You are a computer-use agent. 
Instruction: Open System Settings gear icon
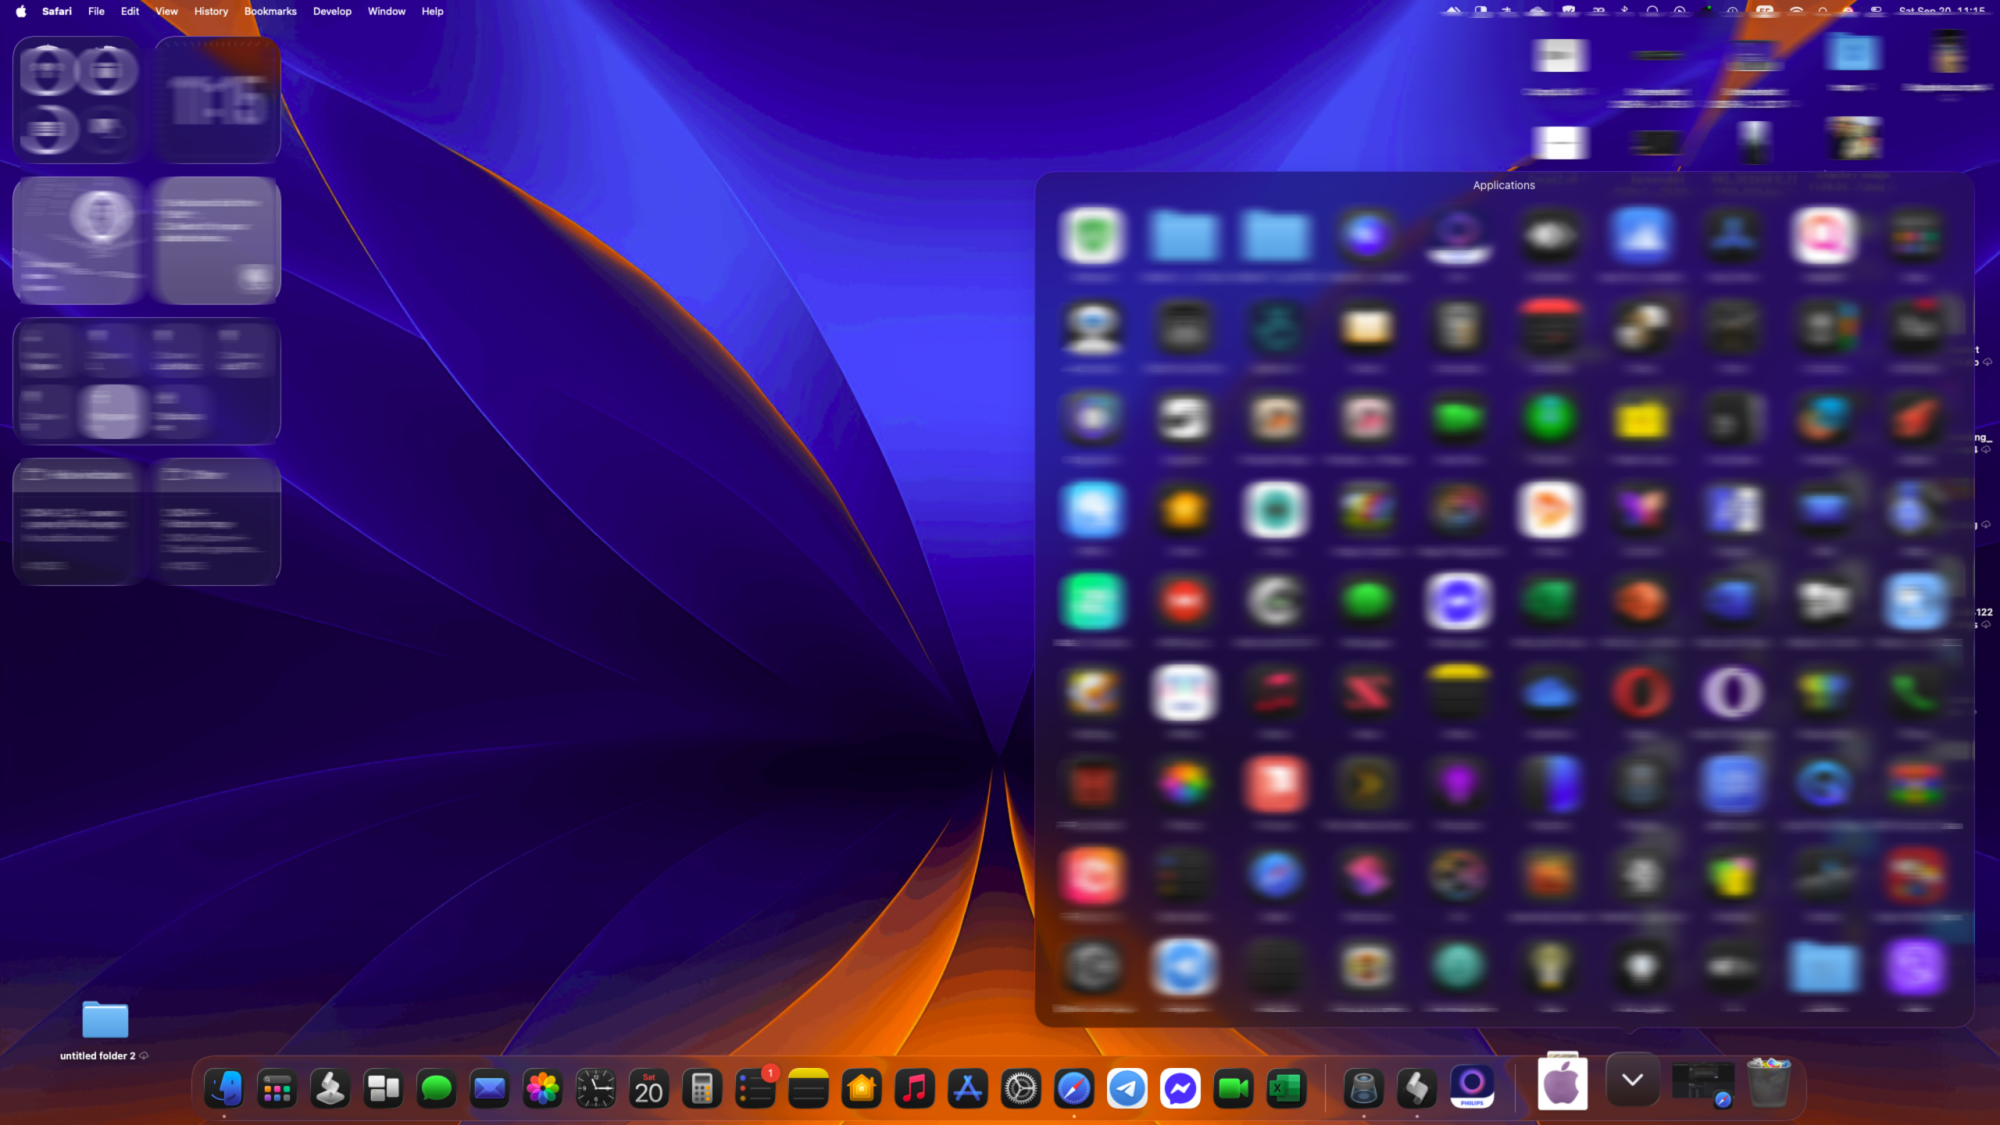pos(1021,1088)
